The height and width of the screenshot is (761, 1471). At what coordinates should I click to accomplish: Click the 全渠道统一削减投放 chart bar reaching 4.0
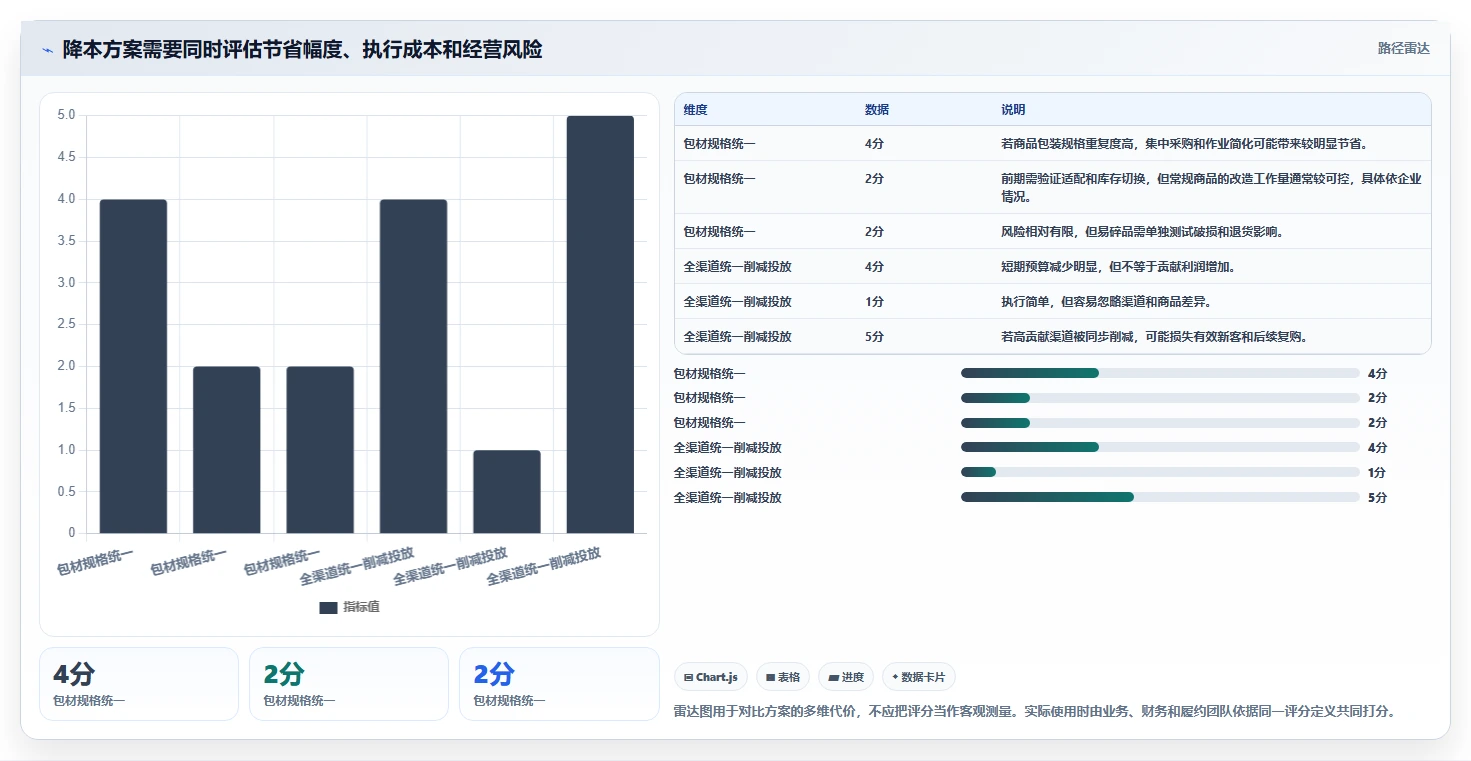point(413,366)
